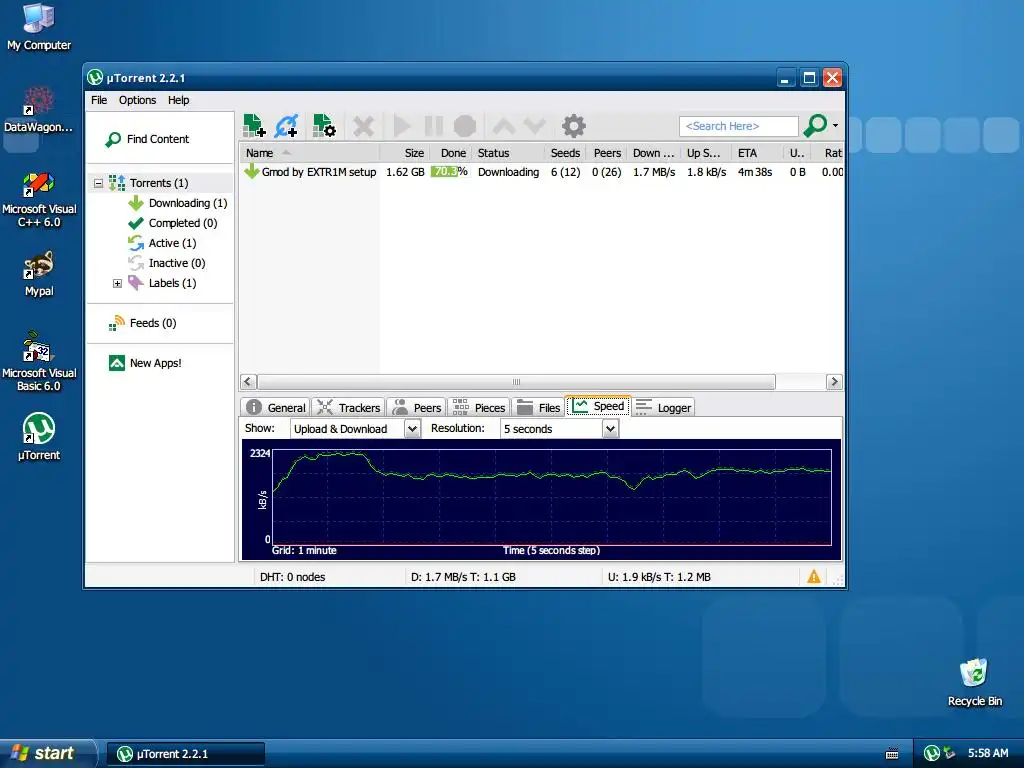1024x768 pixels.
Task: Sort list by ETA column header
Action: pyautogui.click(x=758, y=153)
